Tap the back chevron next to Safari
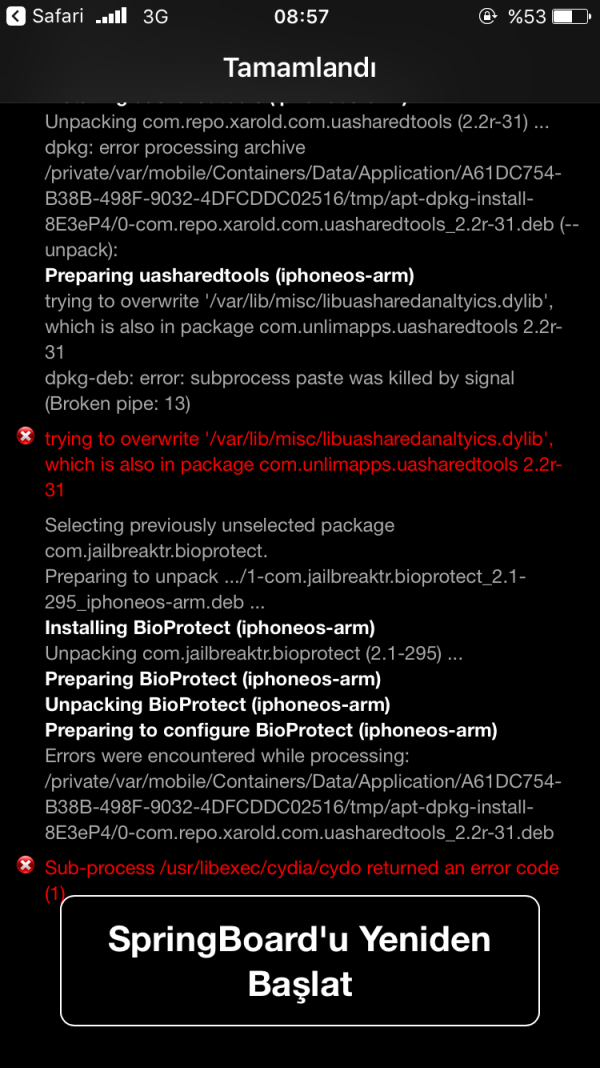600x1068 pixels. click(x=15, y=17)
